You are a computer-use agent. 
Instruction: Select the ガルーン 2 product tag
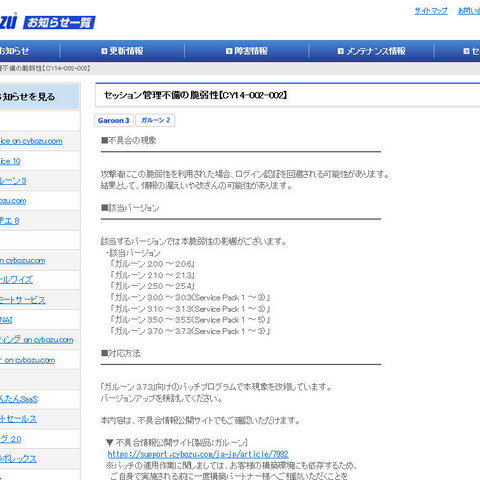[x=155, y=120]
